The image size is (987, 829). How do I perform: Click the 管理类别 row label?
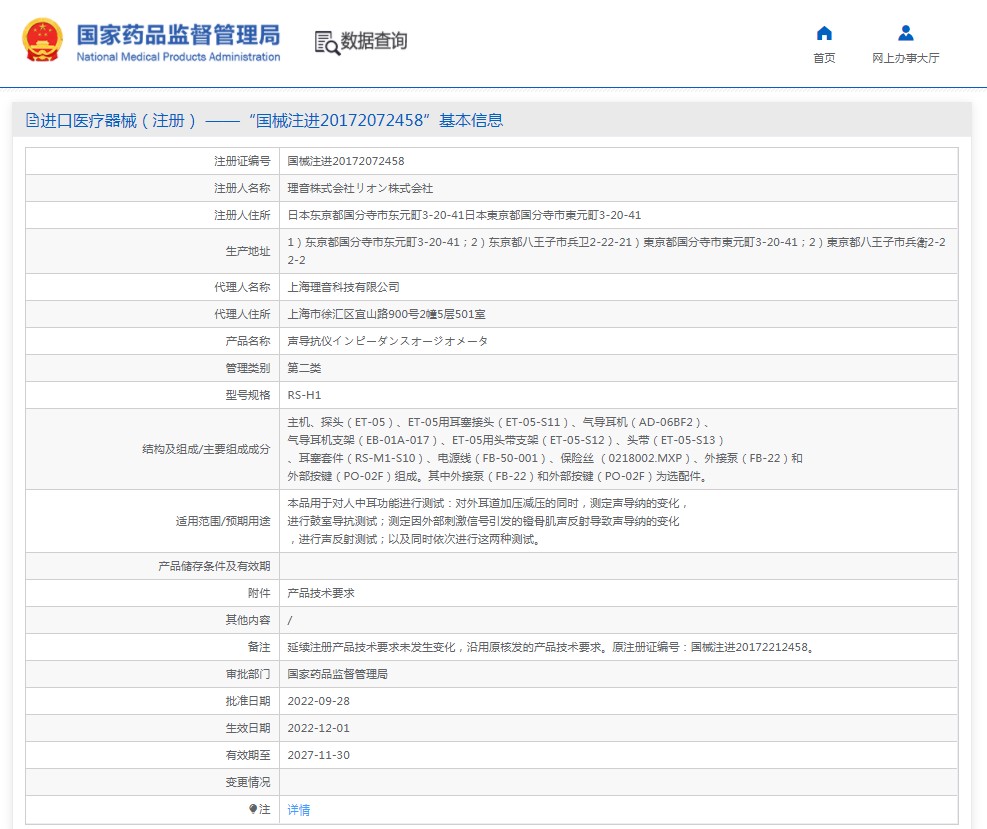pos(247,368)
